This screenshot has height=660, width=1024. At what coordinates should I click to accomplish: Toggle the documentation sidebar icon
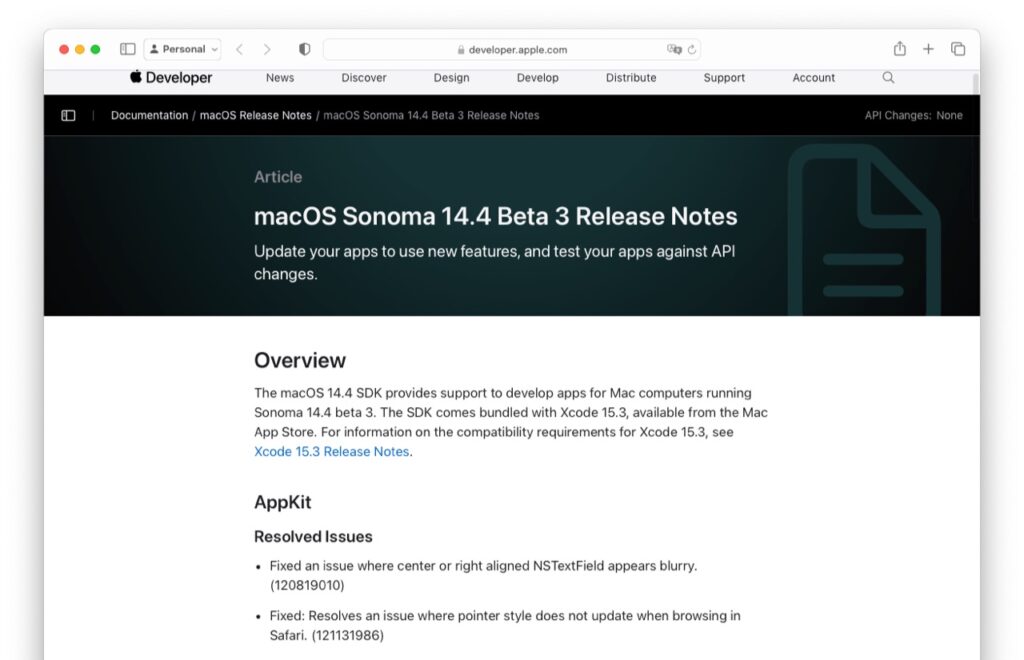[68, 115]
